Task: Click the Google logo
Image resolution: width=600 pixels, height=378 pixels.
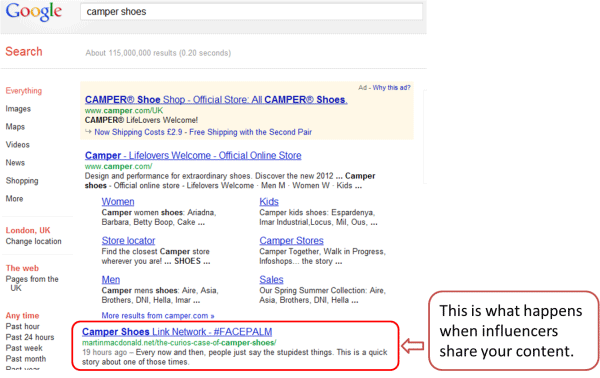Action: [x=34, y=12]
